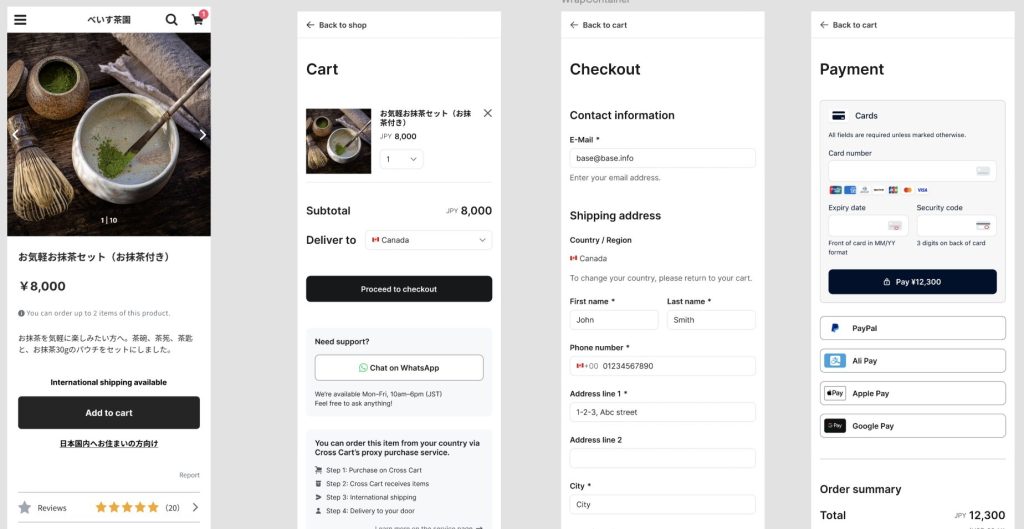Image resolution: width=1024 pixels, height=529 pixels.
Task: Remove the matcha set from cart
Action: tap(488, 113)
